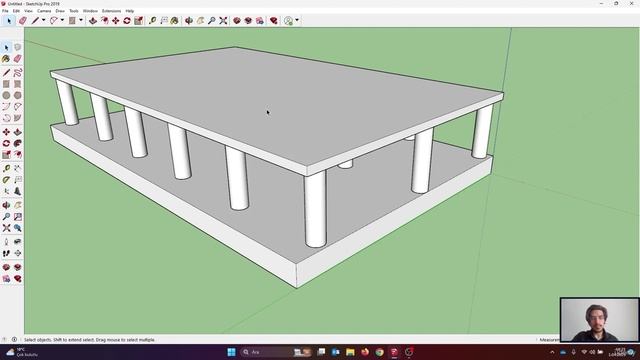The height and width of the screenshot is (360, 640).
Task: Open the Extensions menu
Action: (x=111, y=11)
